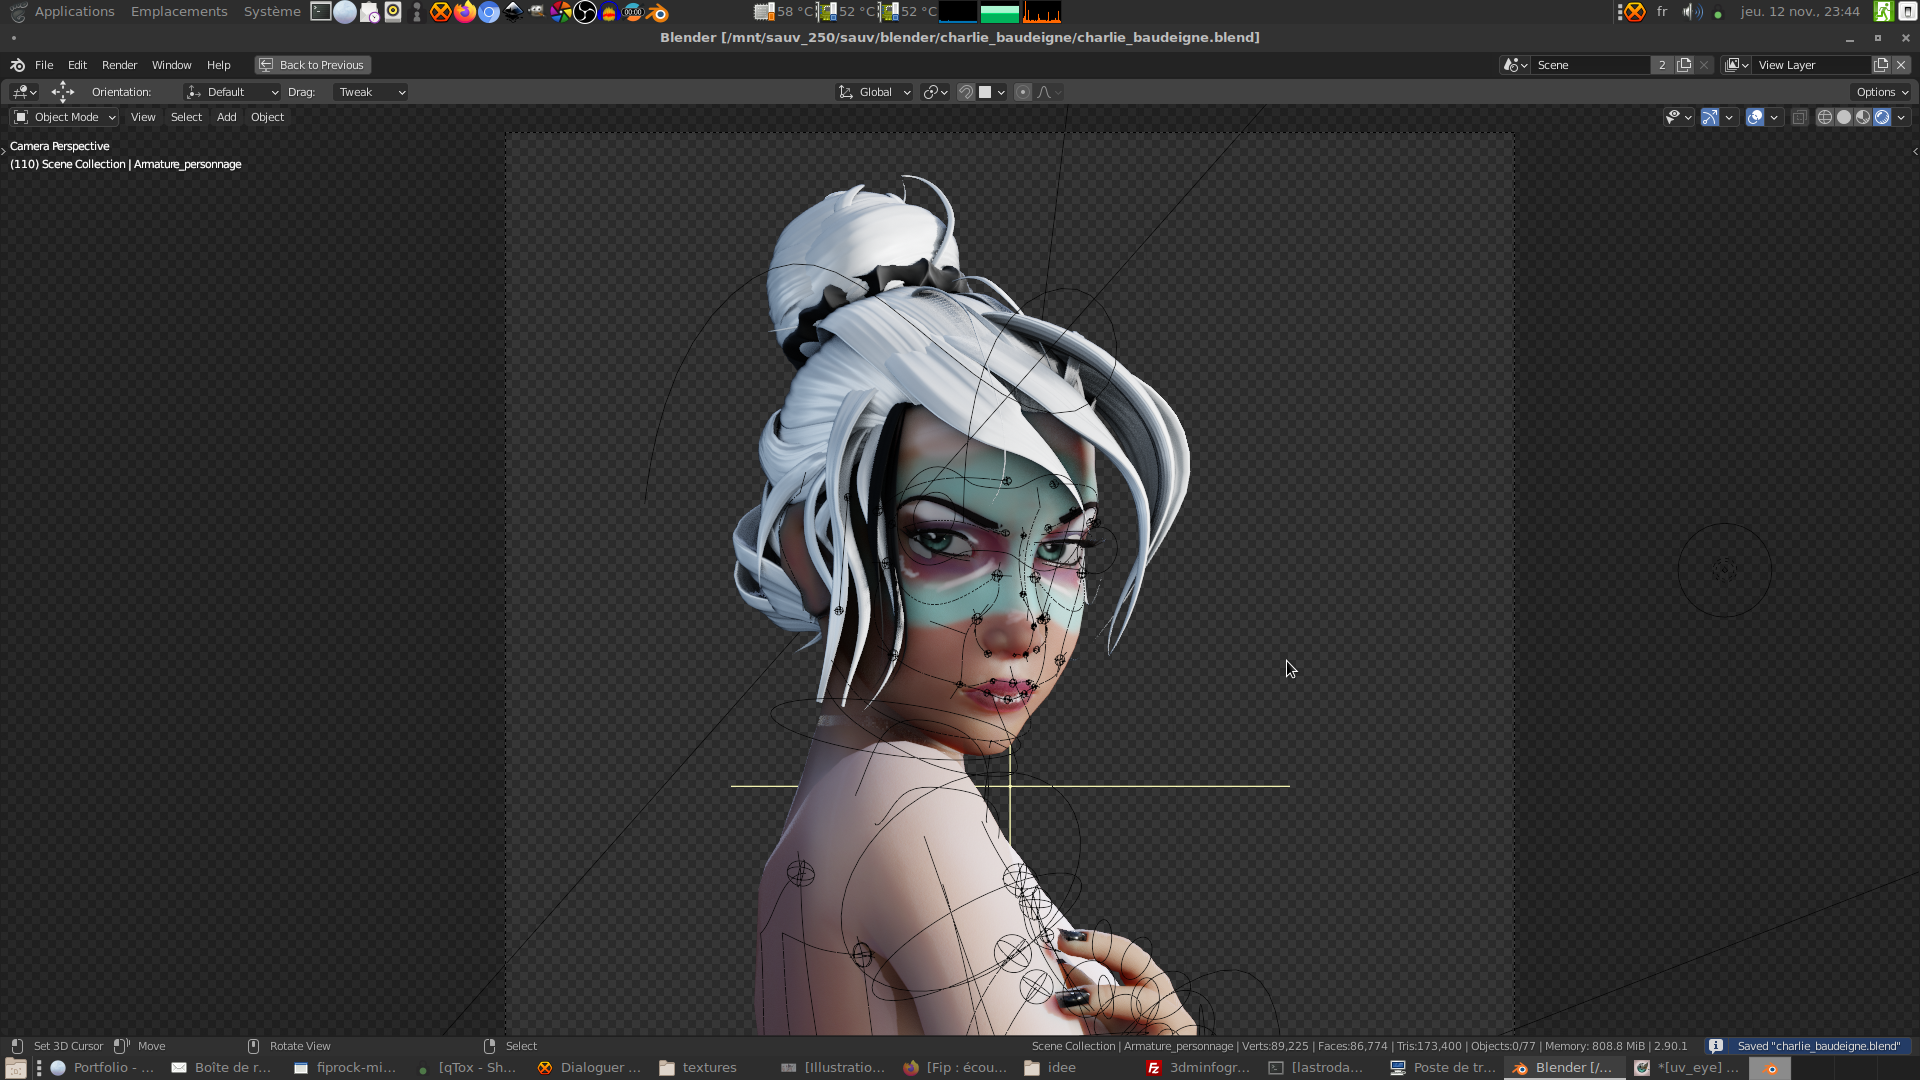Open the viewport Add menu
1920x1080 pixels.
227,118
